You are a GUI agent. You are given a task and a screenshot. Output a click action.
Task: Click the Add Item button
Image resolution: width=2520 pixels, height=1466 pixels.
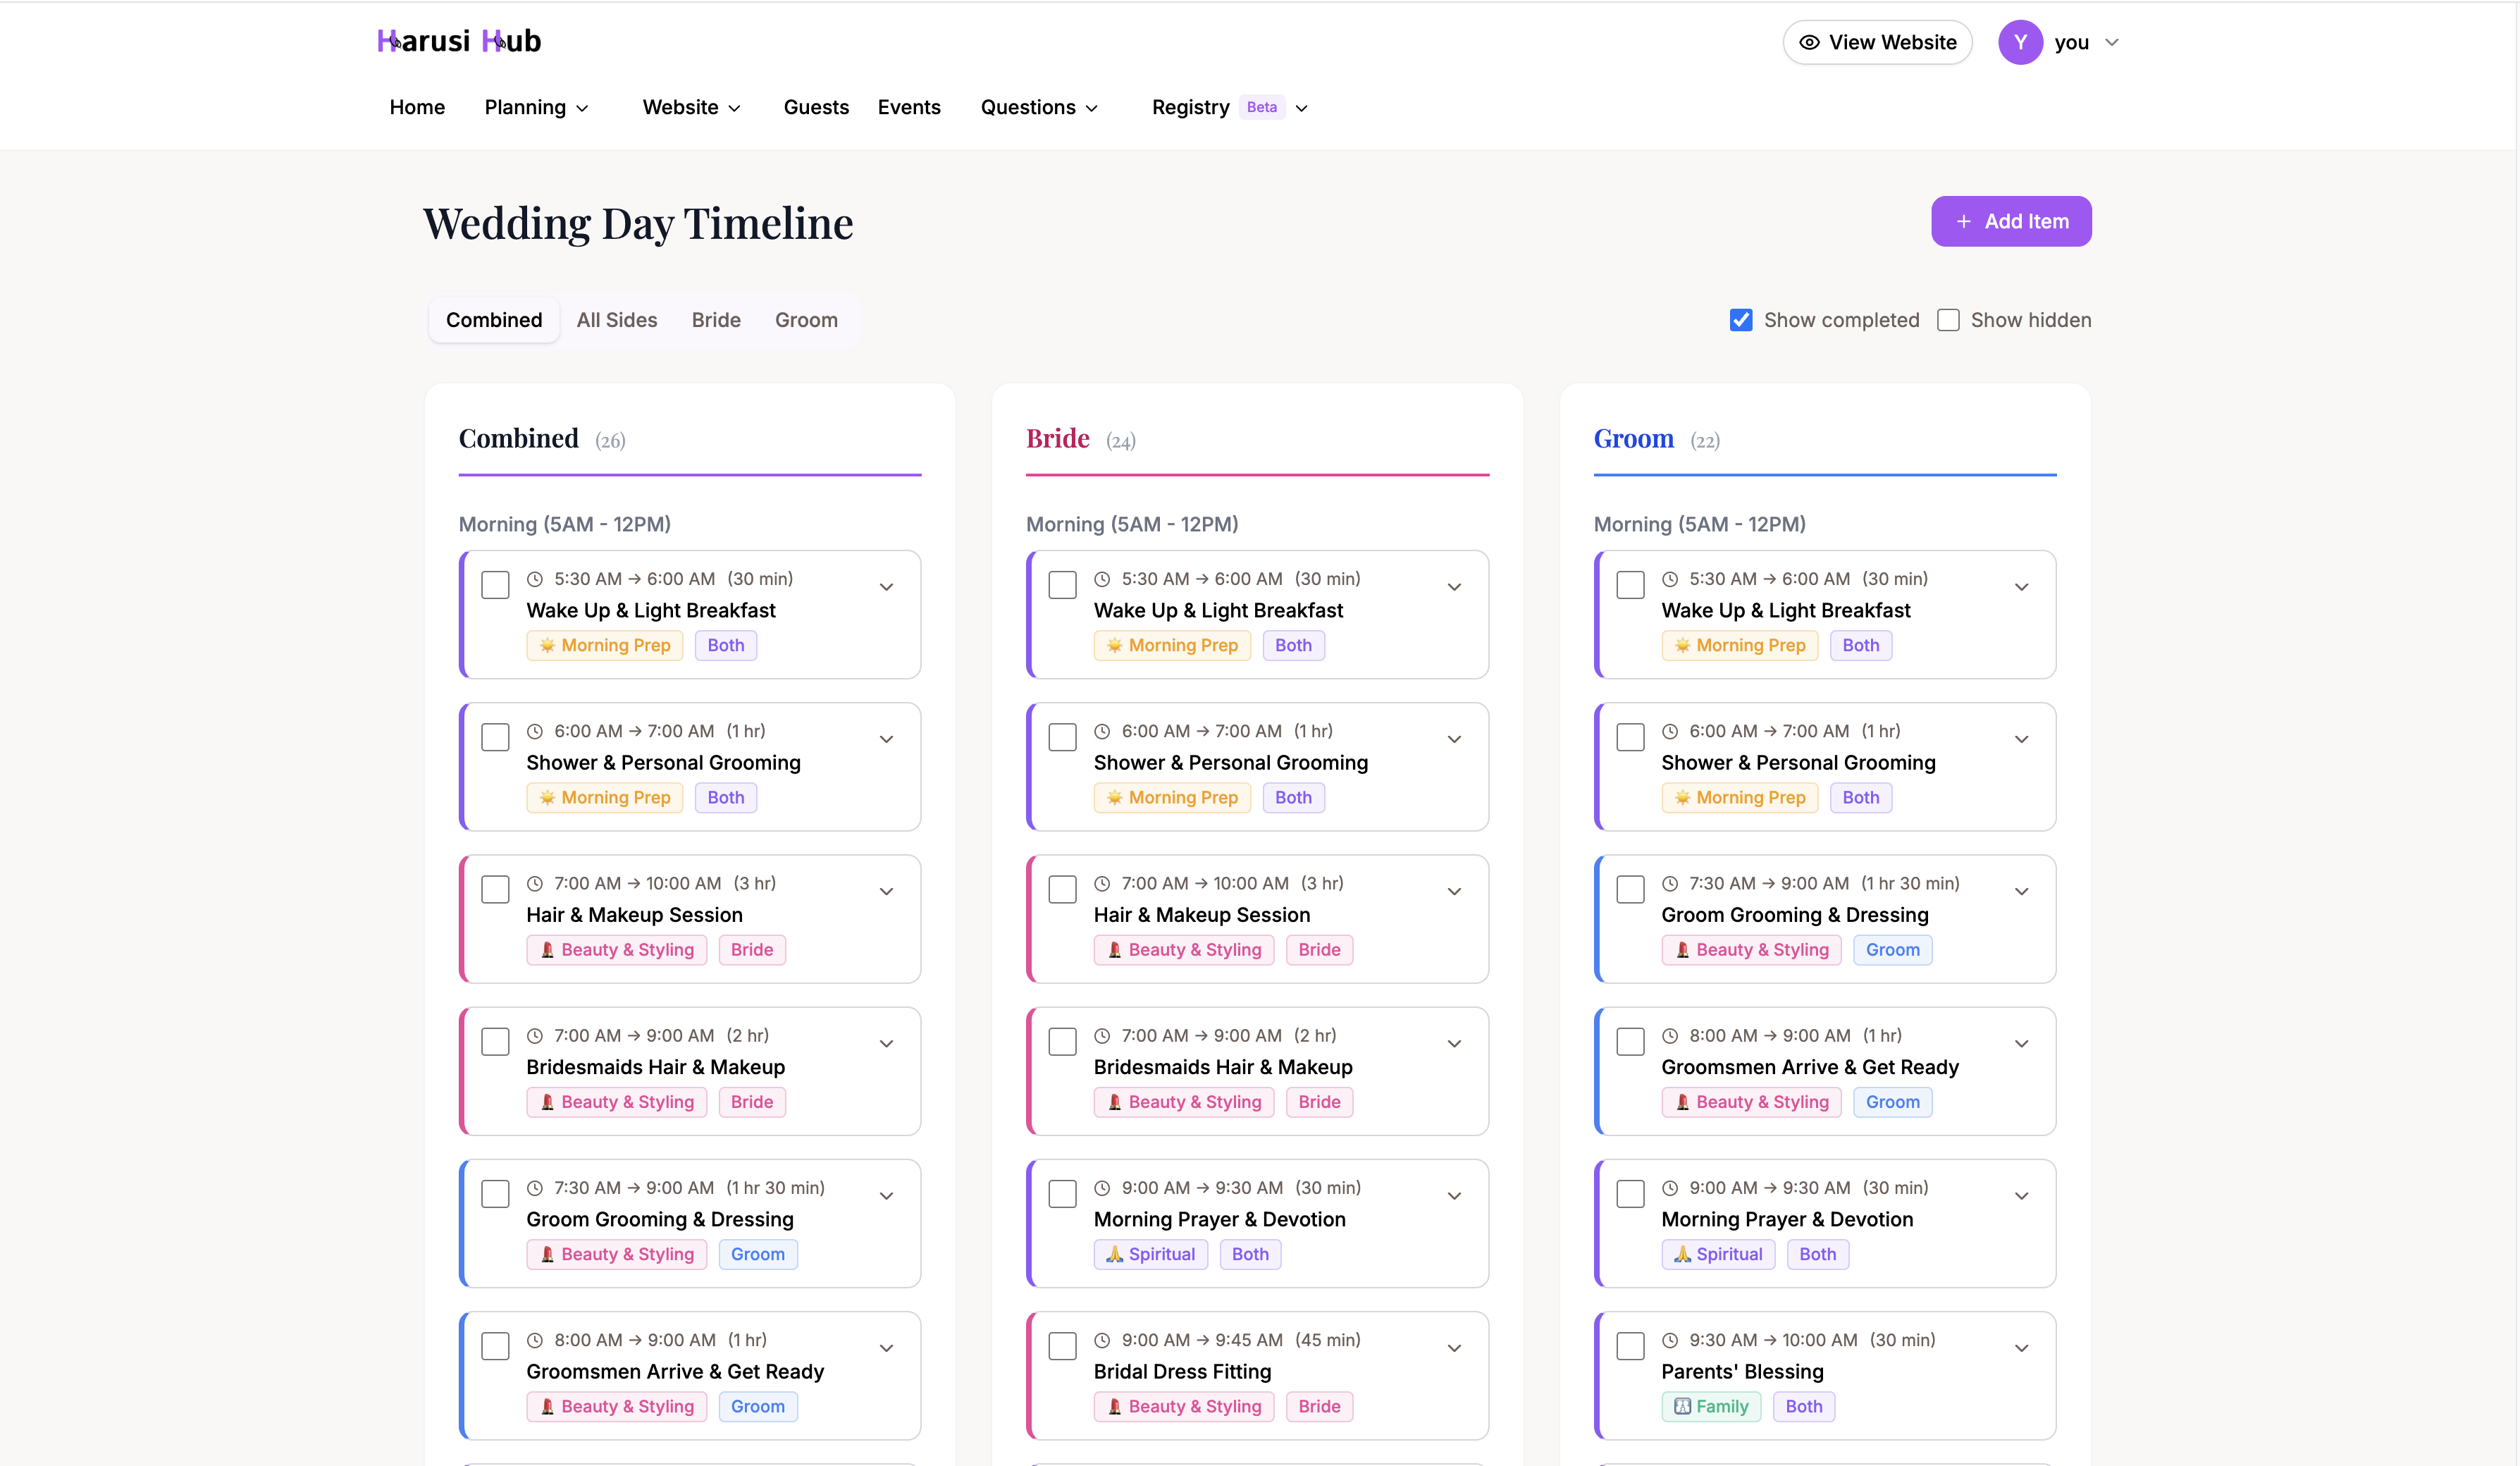[2011, 221]
